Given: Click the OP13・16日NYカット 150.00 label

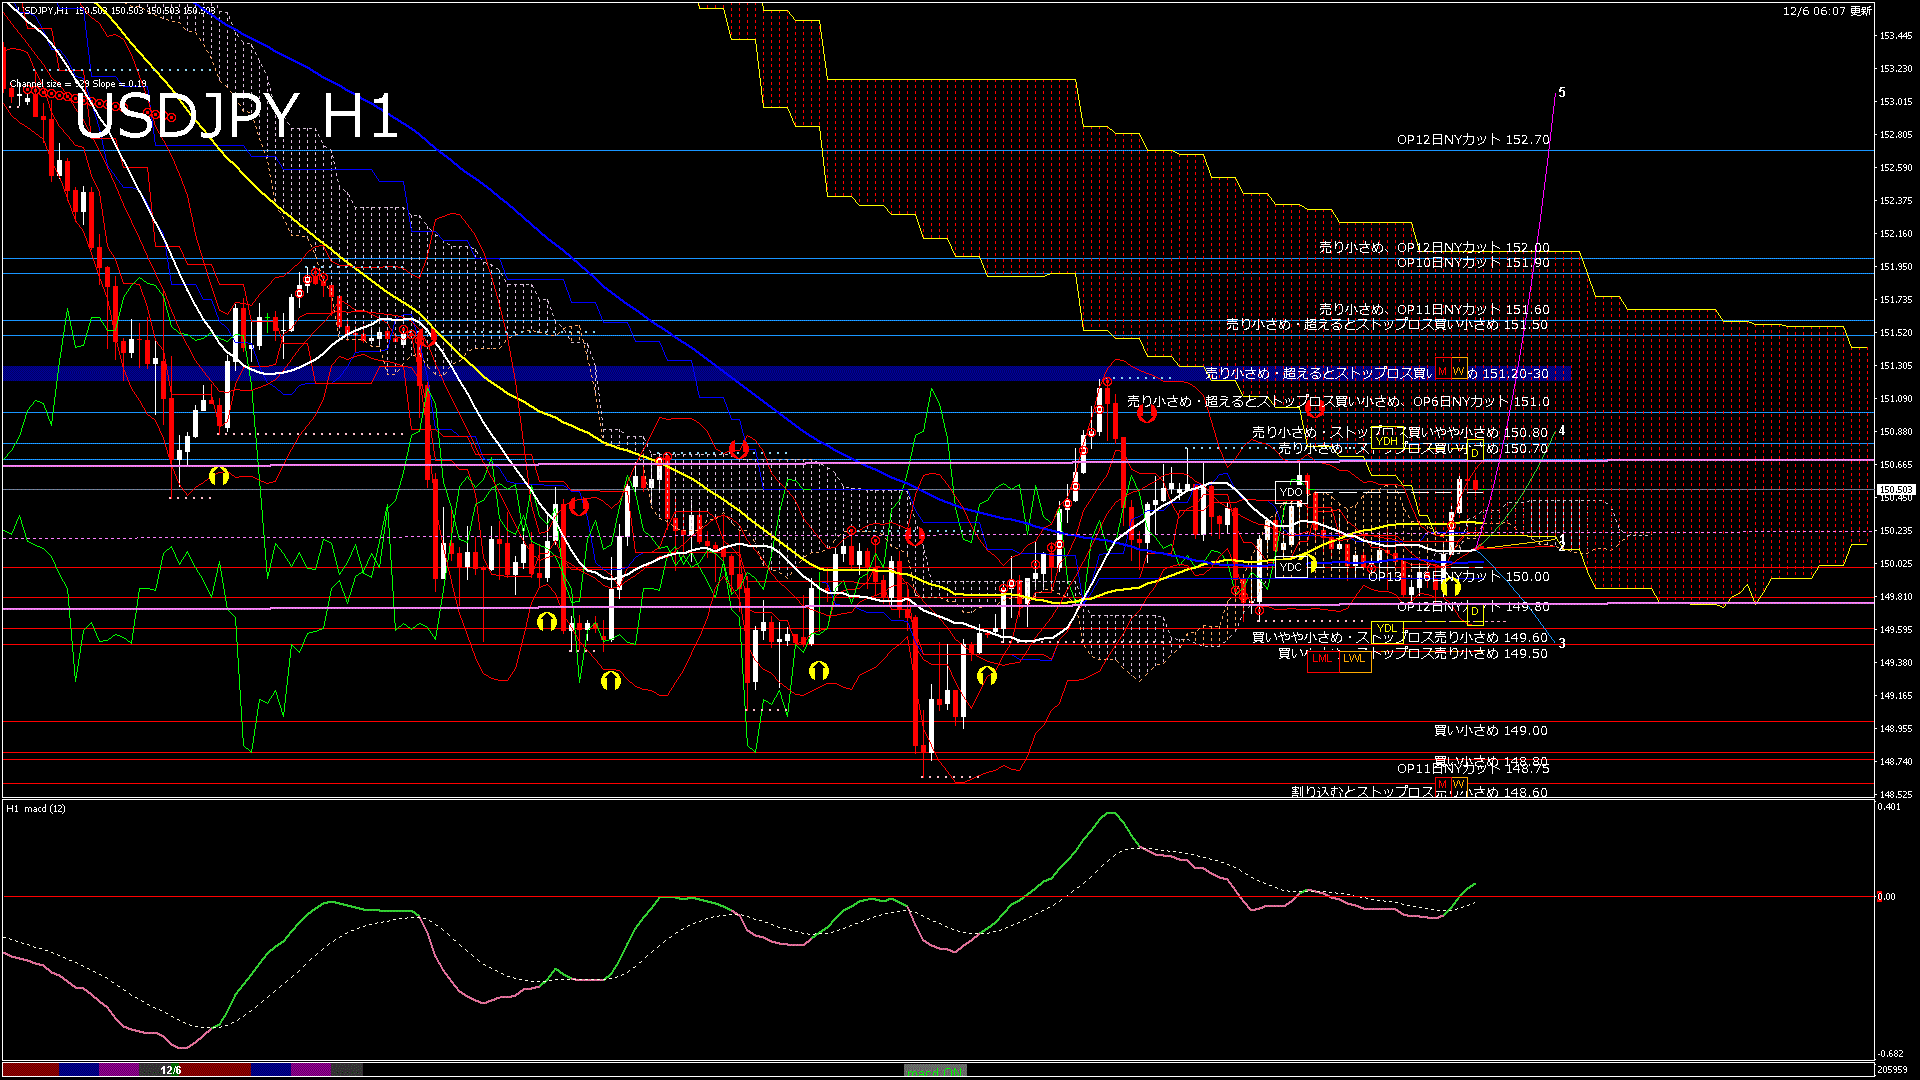Looking at the screenshot, I should [1459, 577].
